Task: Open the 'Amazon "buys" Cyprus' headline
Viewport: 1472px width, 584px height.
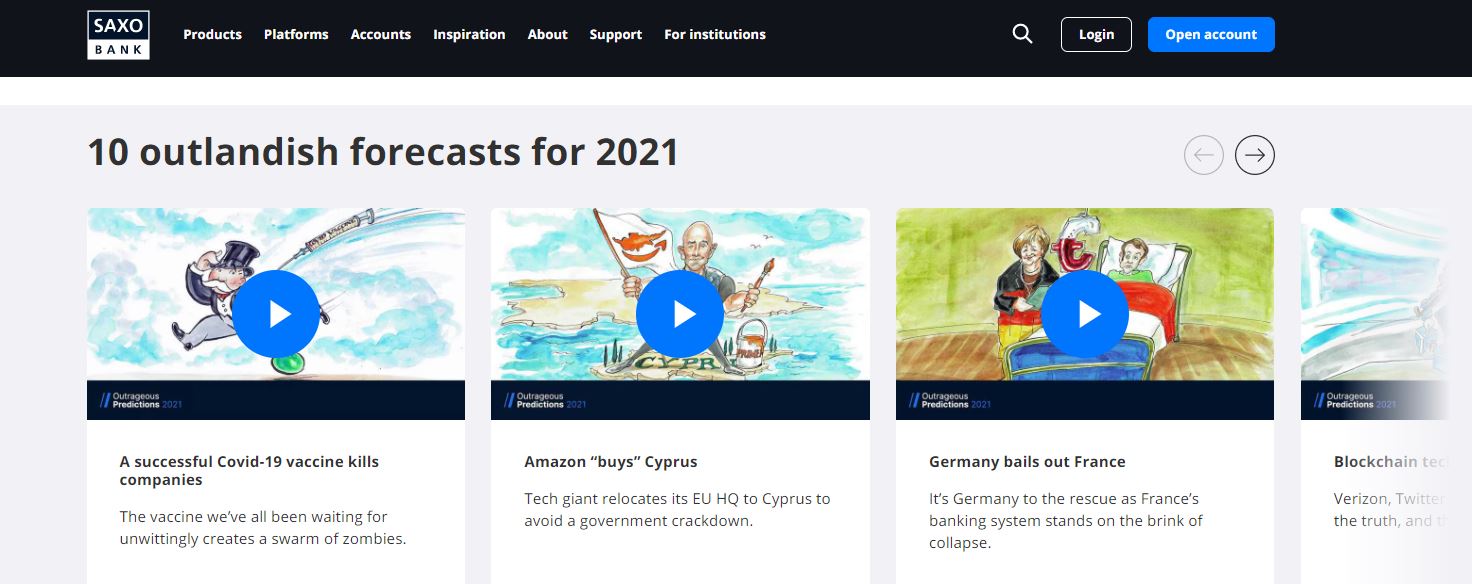Action: 611,462
